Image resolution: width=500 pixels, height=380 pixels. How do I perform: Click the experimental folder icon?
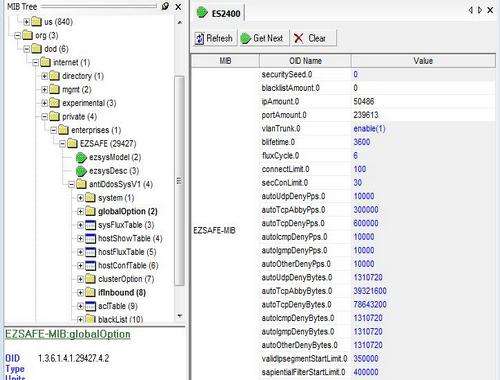pyautogui.click(x=54, y=103)
